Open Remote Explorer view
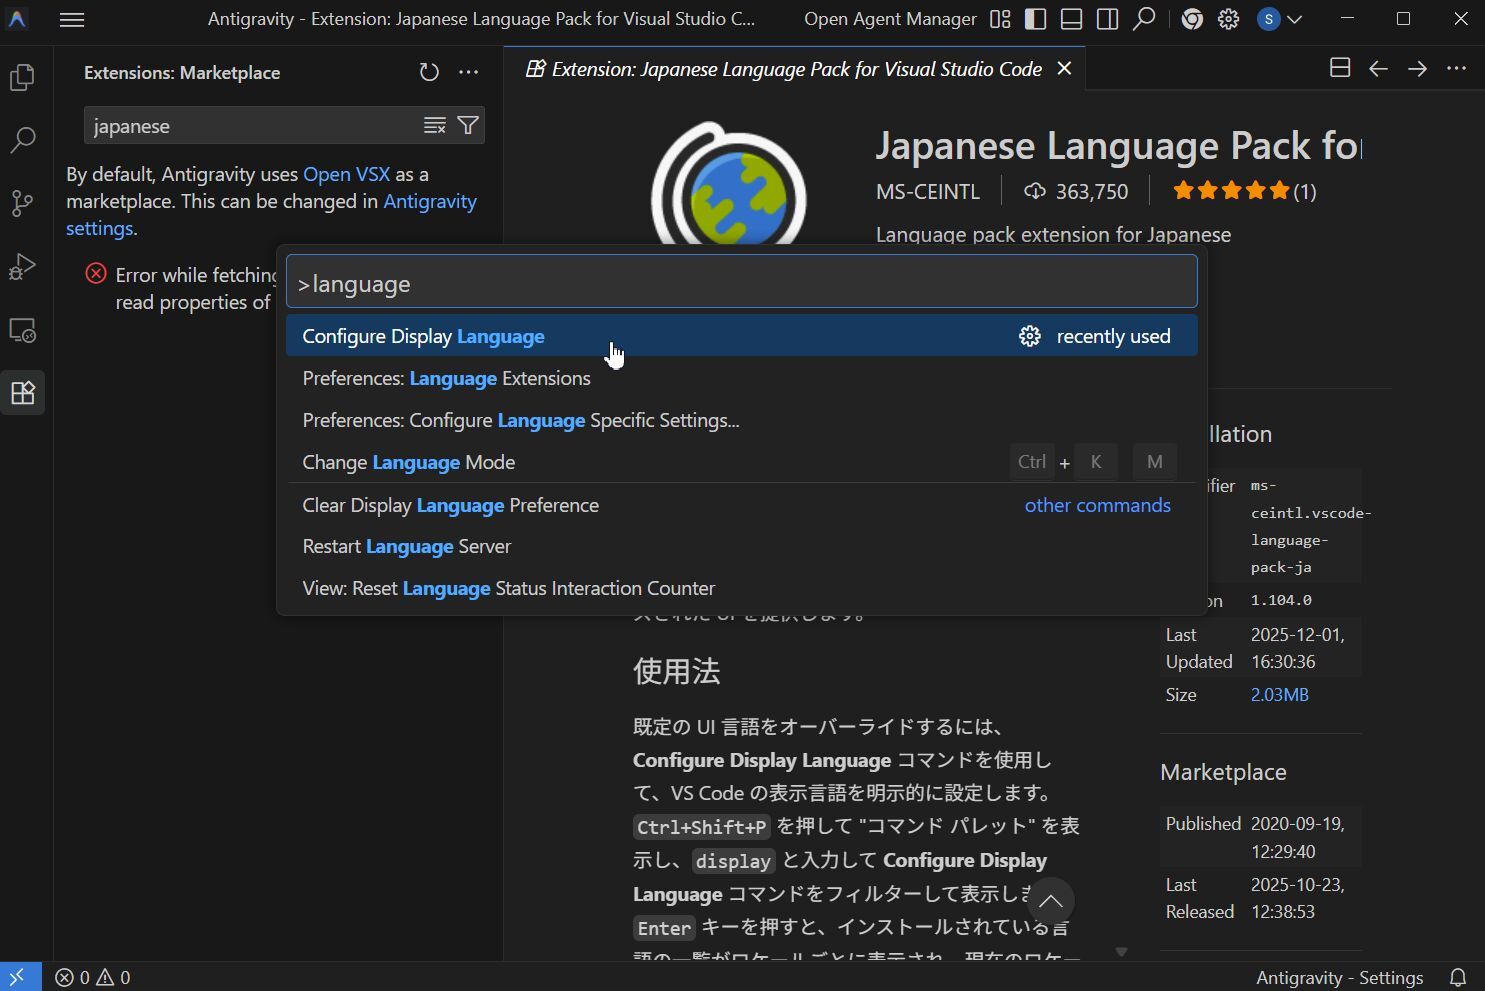1485x991 pixels. pos(22,330)
